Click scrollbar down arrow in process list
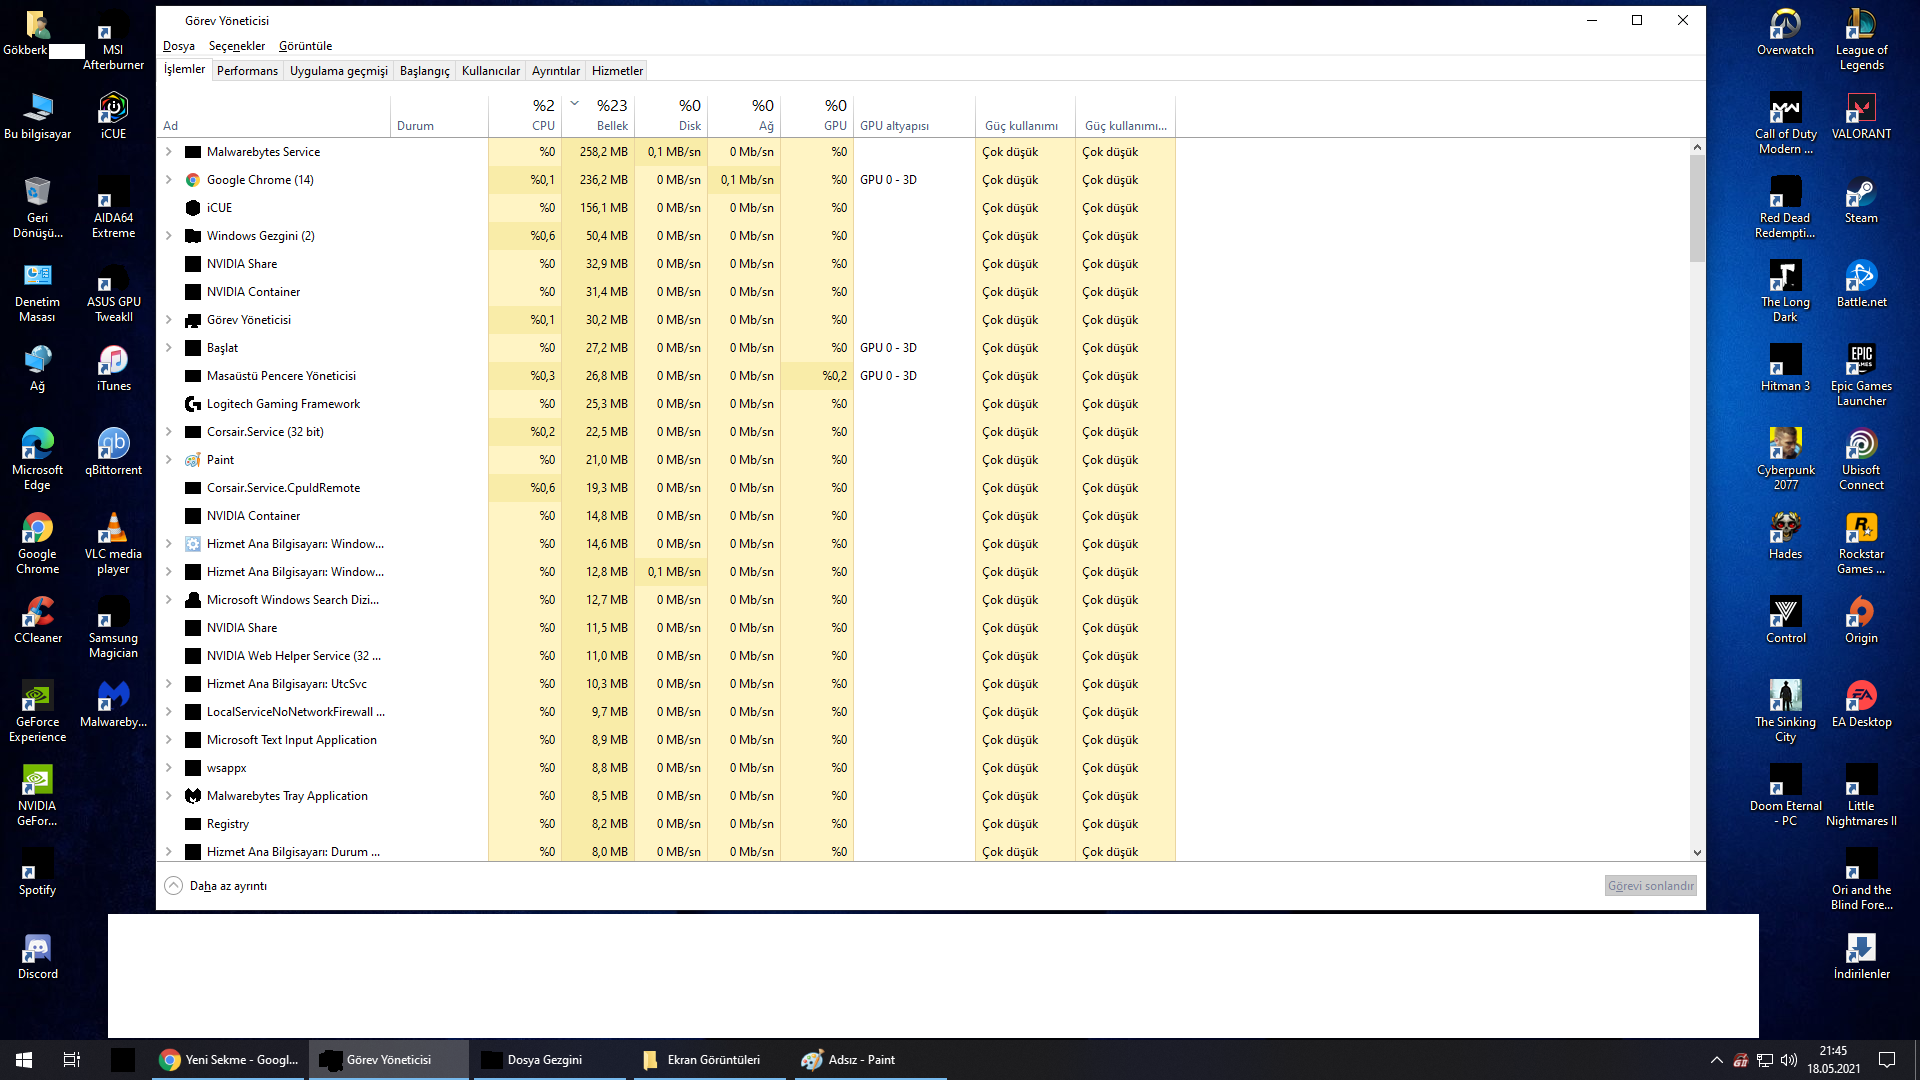 [1697, 853]
